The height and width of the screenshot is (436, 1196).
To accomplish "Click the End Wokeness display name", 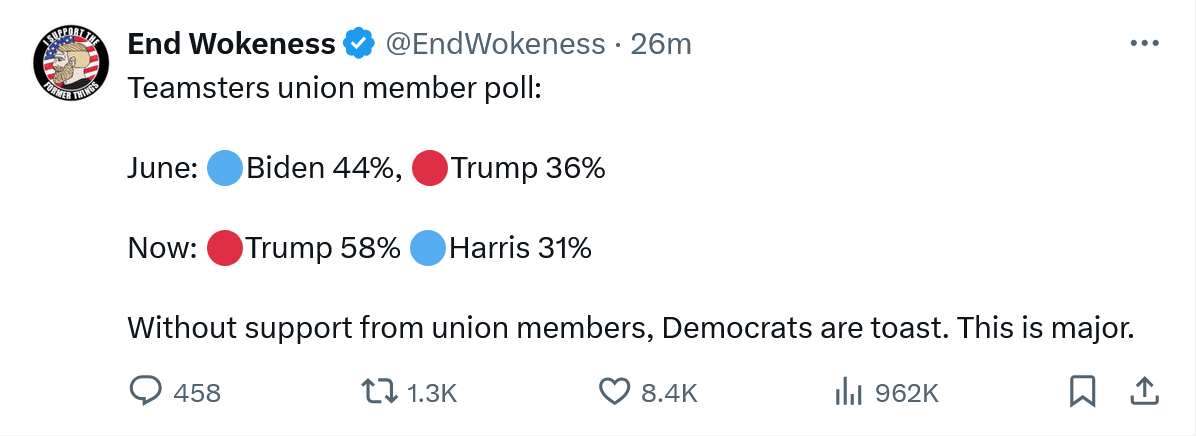I will coord(232,44).
